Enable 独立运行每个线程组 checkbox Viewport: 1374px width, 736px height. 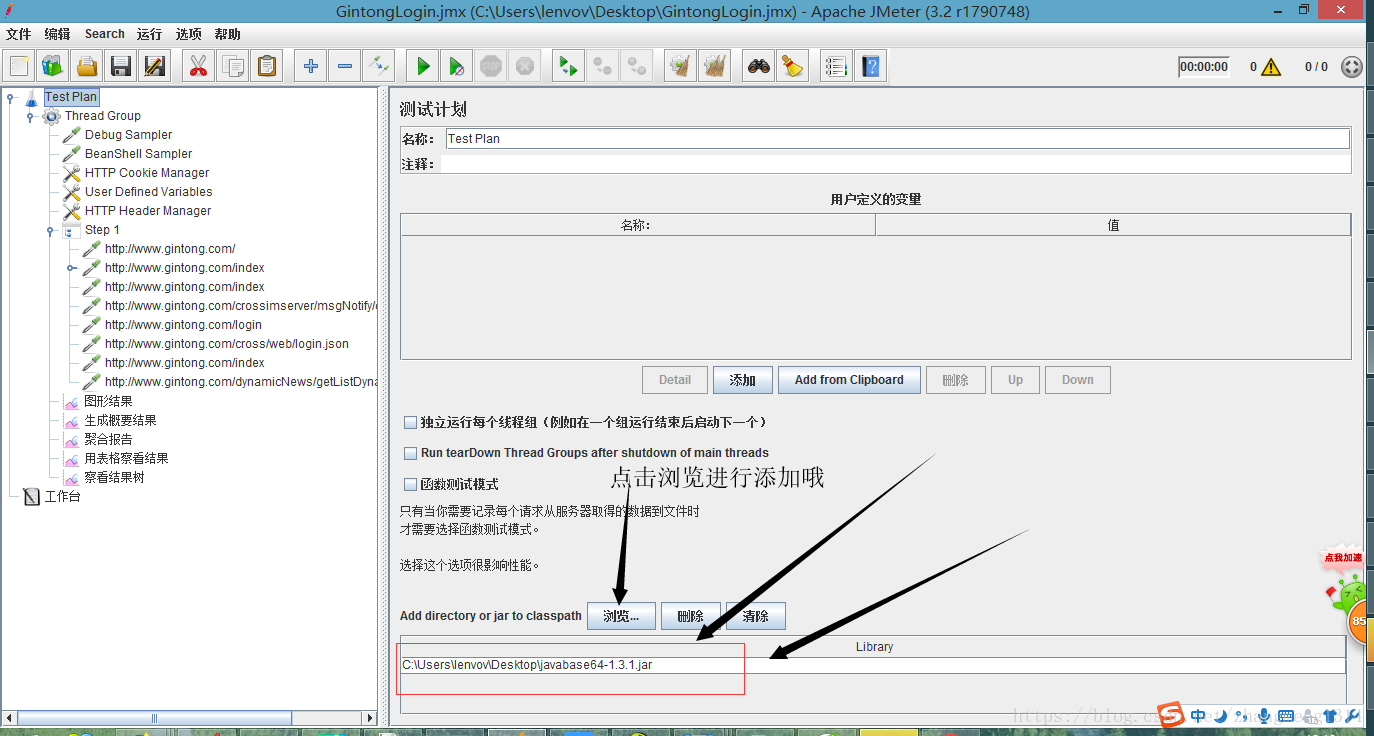410,423
